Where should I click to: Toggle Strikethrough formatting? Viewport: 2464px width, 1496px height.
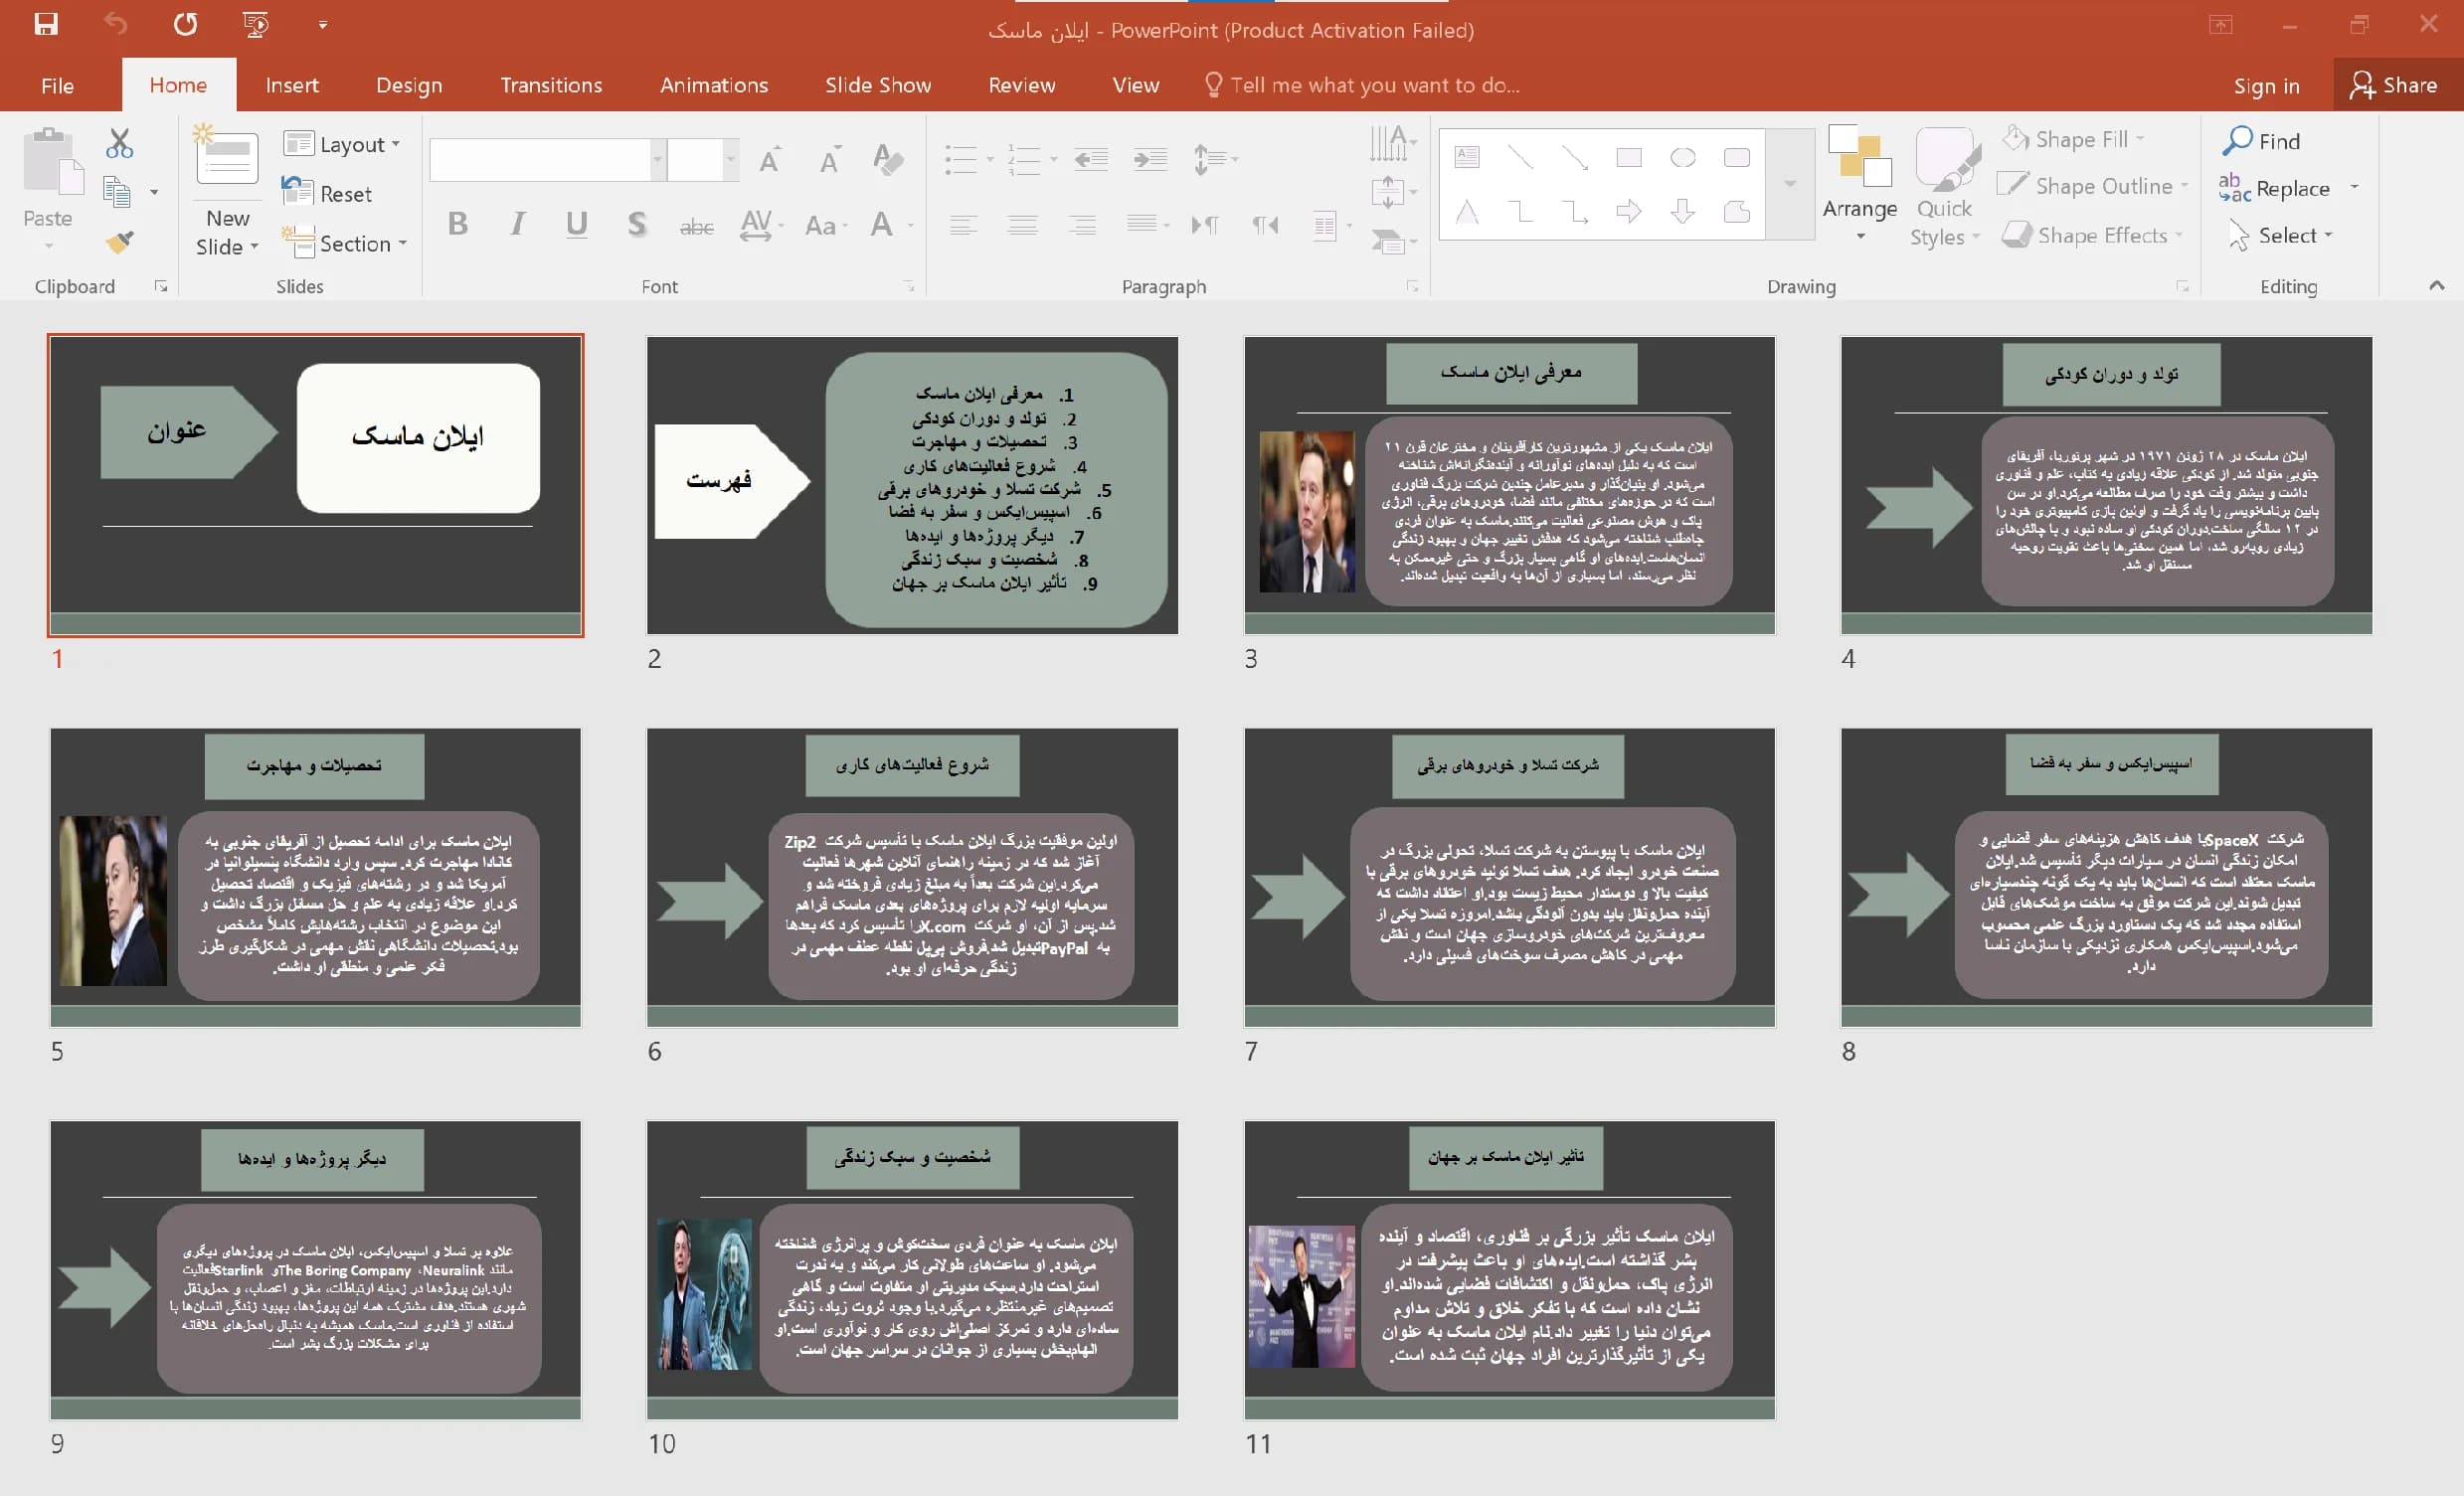[x=696, y=226]
